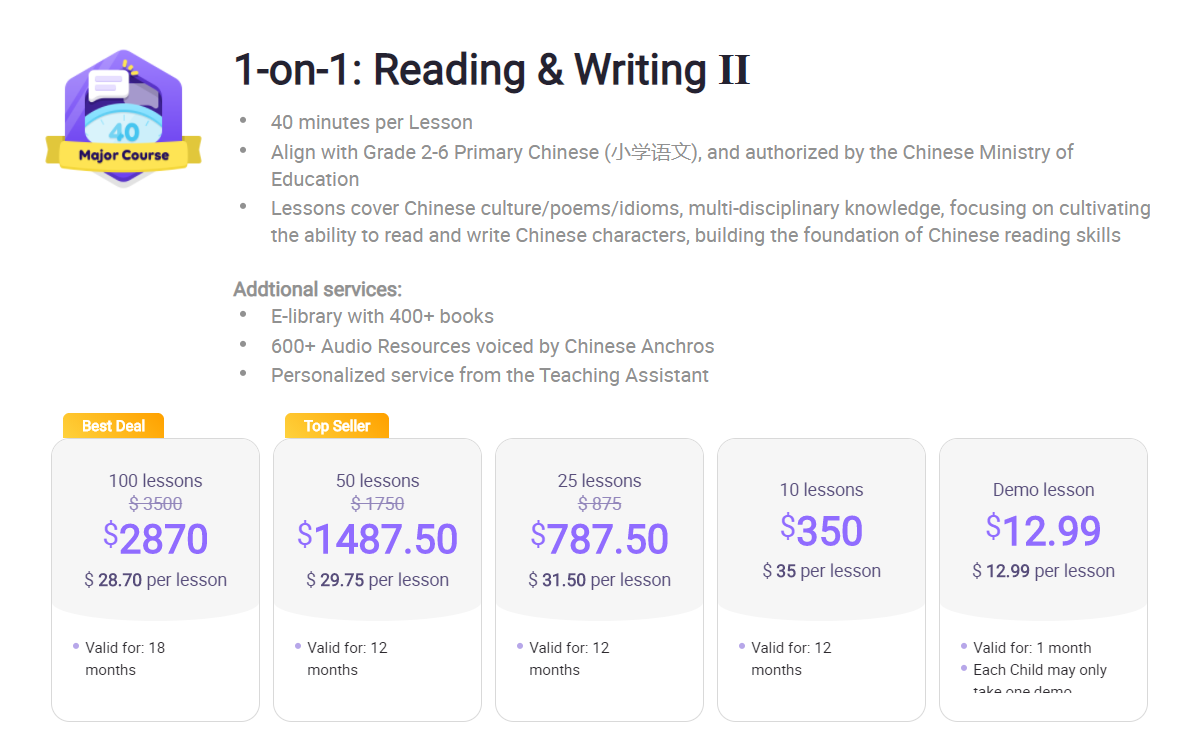Image resolution: width=1199 pixels, height=742 pixels.
Task: Click the $350 price text
Action: [x=821, y=530]
